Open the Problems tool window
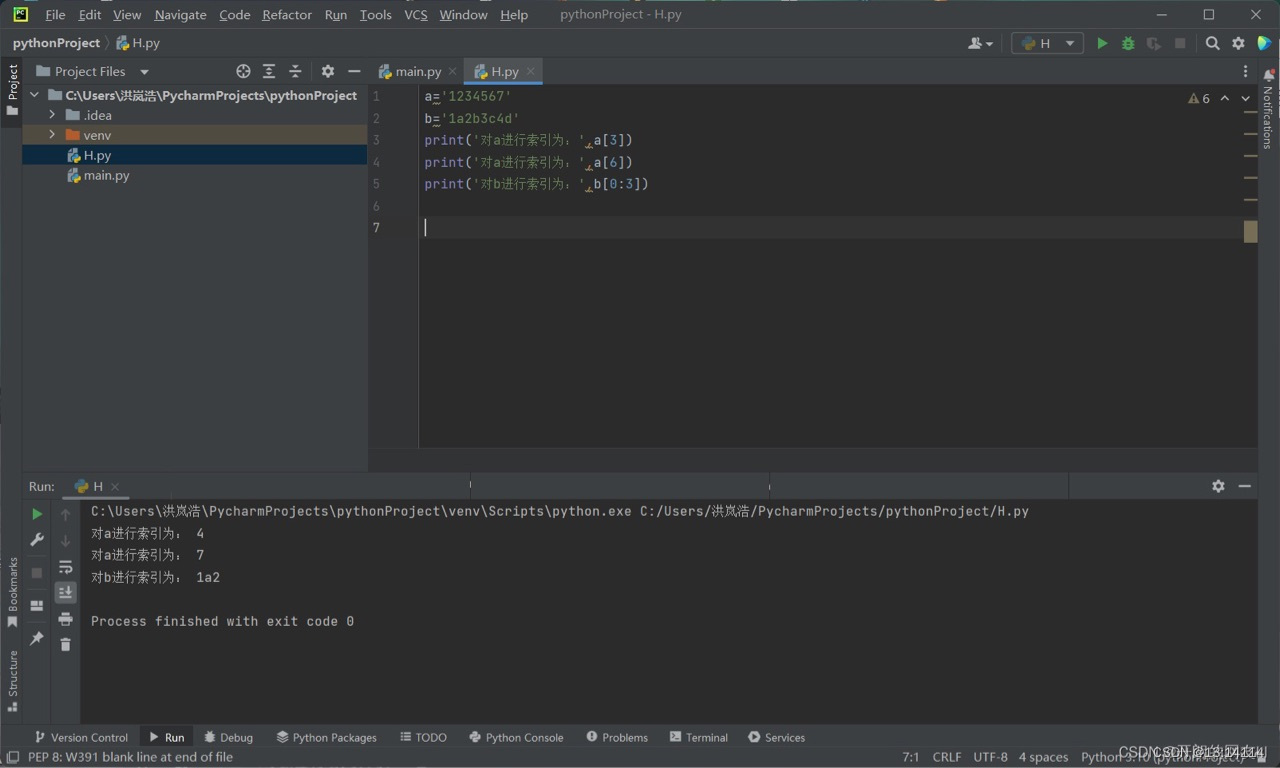1280x768 pixels. click(x=617, y=737)
